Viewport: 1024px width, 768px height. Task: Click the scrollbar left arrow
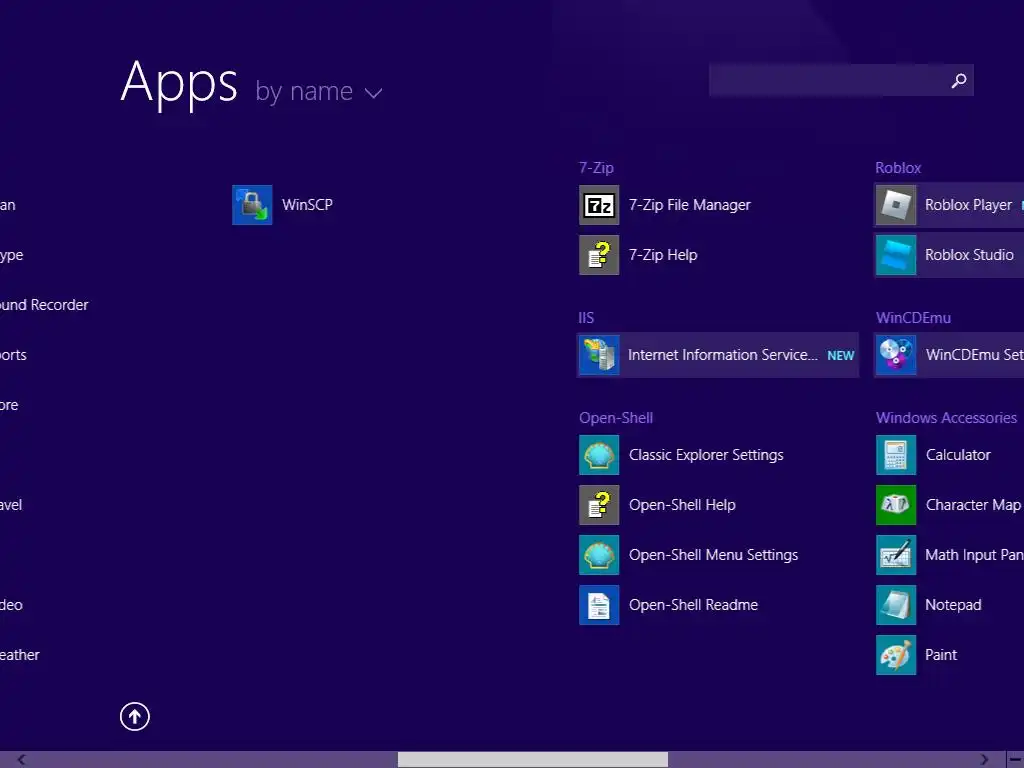[x=22, y=760]
